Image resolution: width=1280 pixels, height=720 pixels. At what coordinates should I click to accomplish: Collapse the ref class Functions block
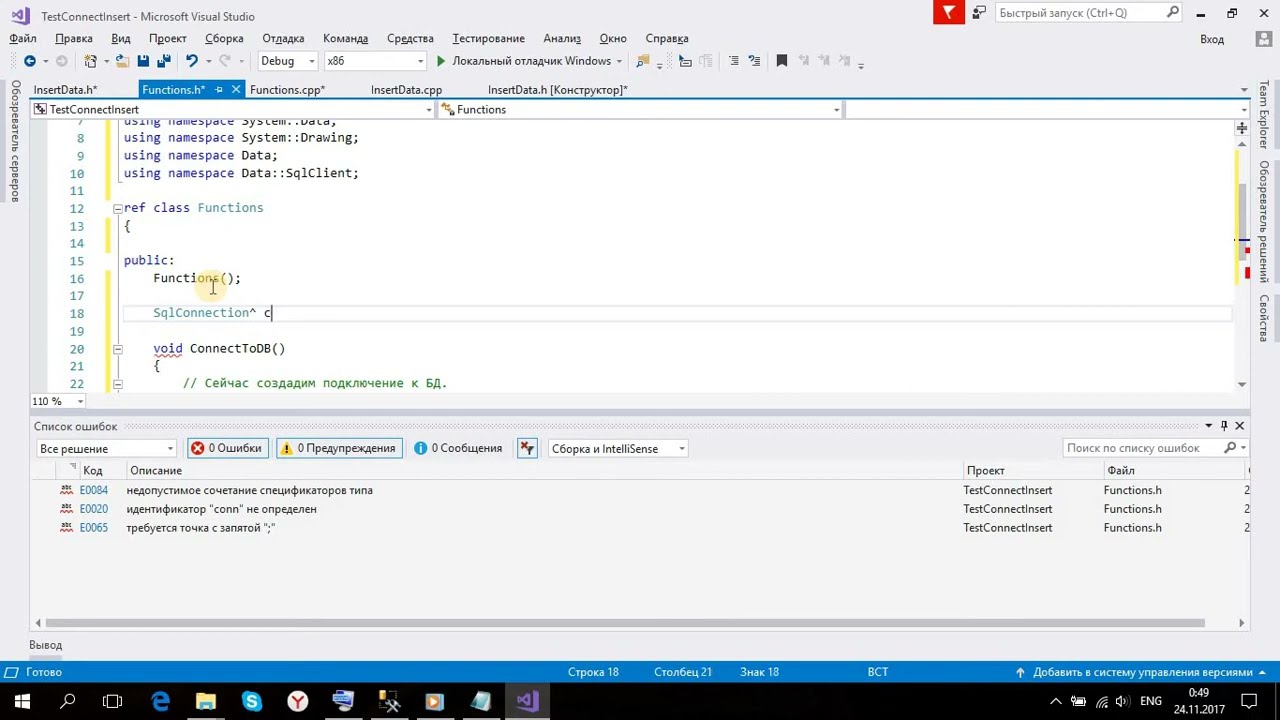coord(117,208)
